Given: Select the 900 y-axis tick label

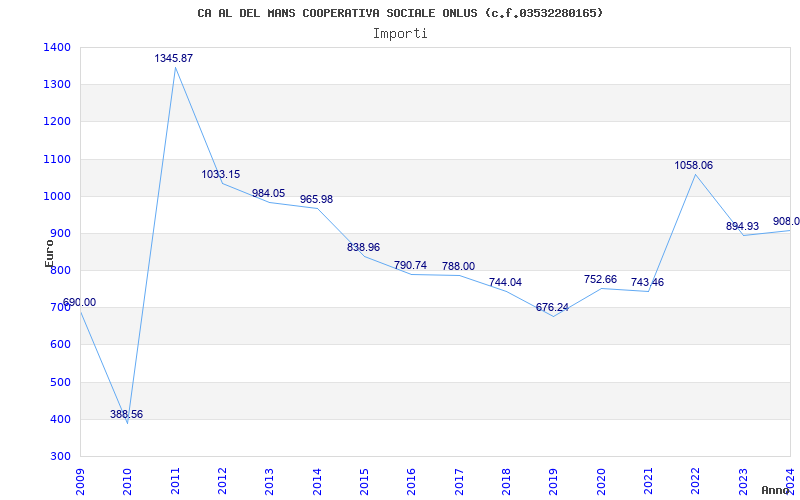Looking at the screenshot, I should (x=61, y=234).
